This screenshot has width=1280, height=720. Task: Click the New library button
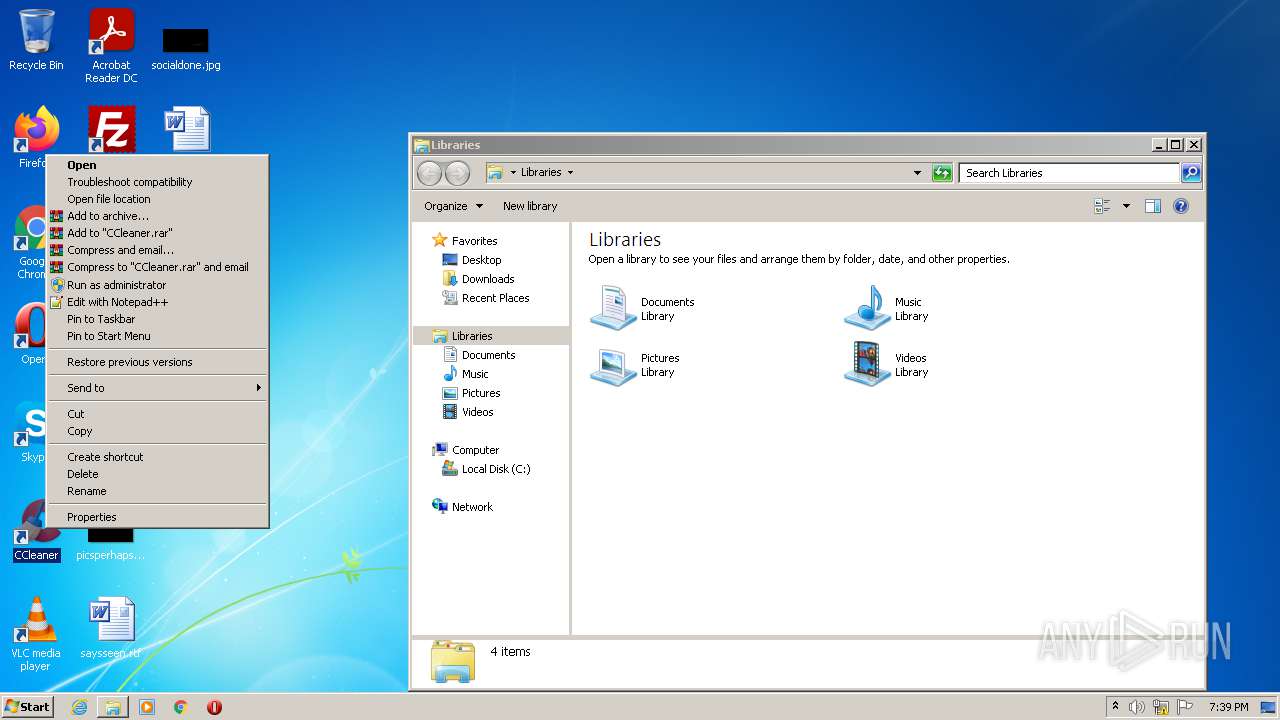coord(530,206)
